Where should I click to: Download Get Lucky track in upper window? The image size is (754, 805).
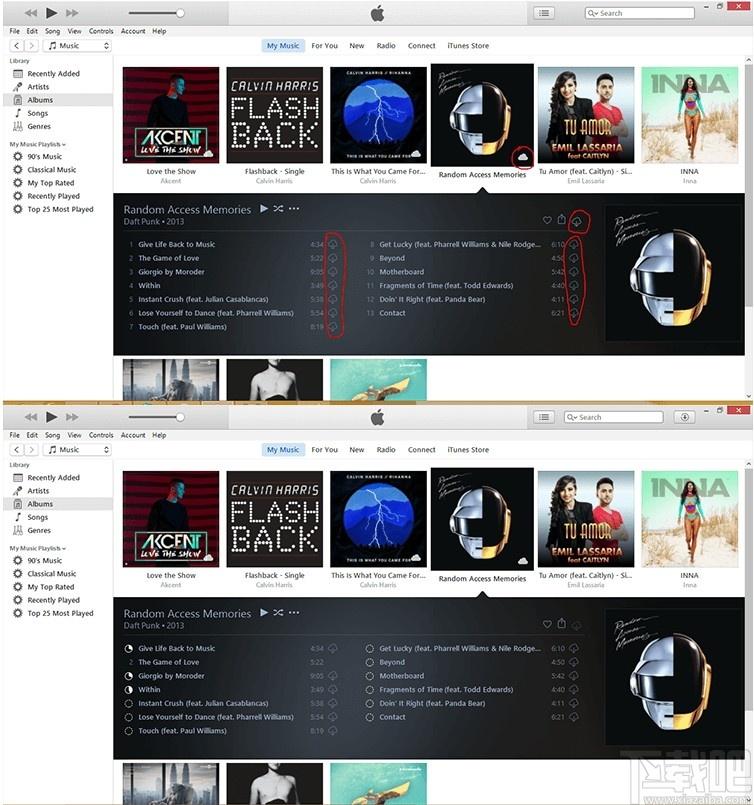(x=574, y=244)
